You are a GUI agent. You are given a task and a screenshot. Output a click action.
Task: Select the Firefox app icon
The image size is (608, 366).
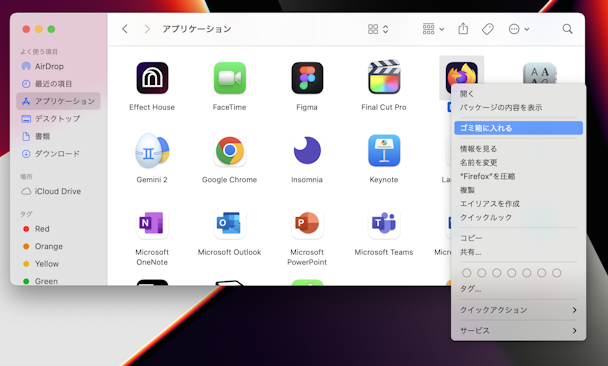coord(461,74)
